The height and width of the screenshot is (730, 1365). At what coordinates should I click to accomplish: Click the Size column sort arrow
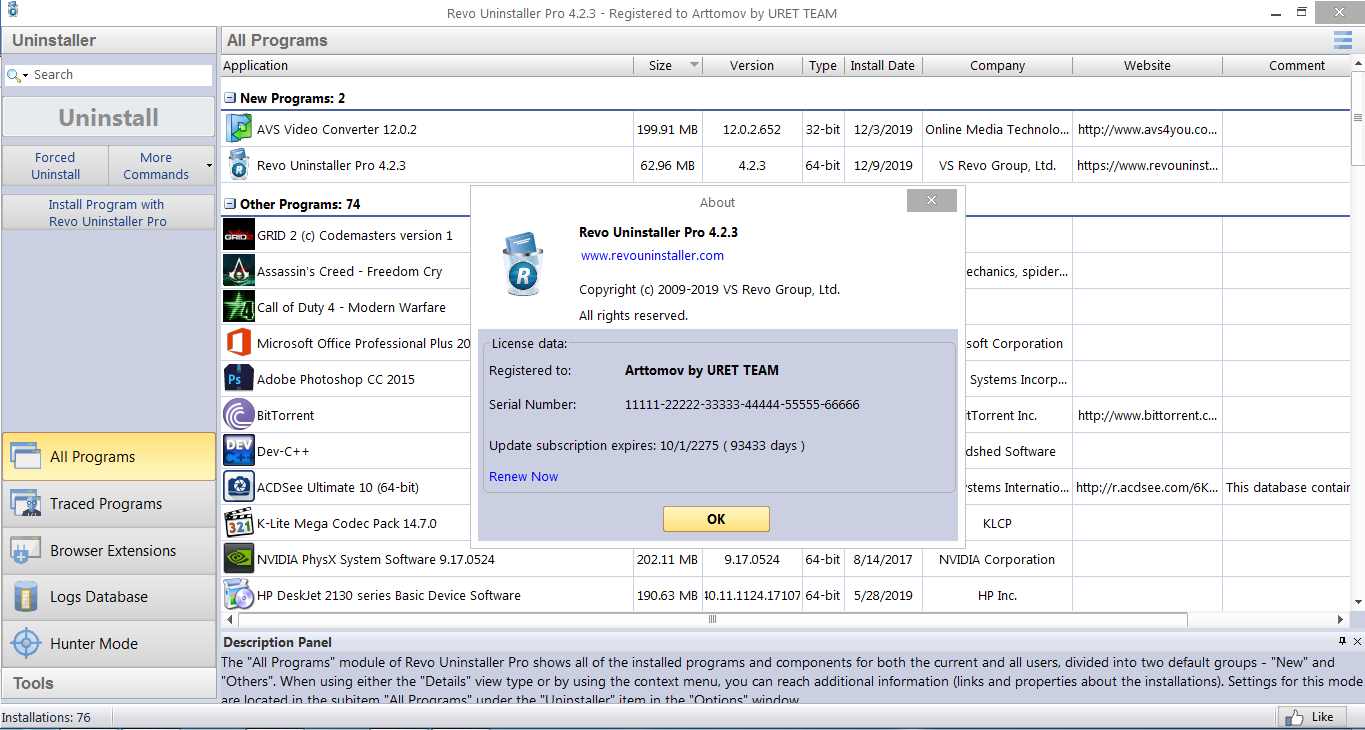tap(694, 65)
